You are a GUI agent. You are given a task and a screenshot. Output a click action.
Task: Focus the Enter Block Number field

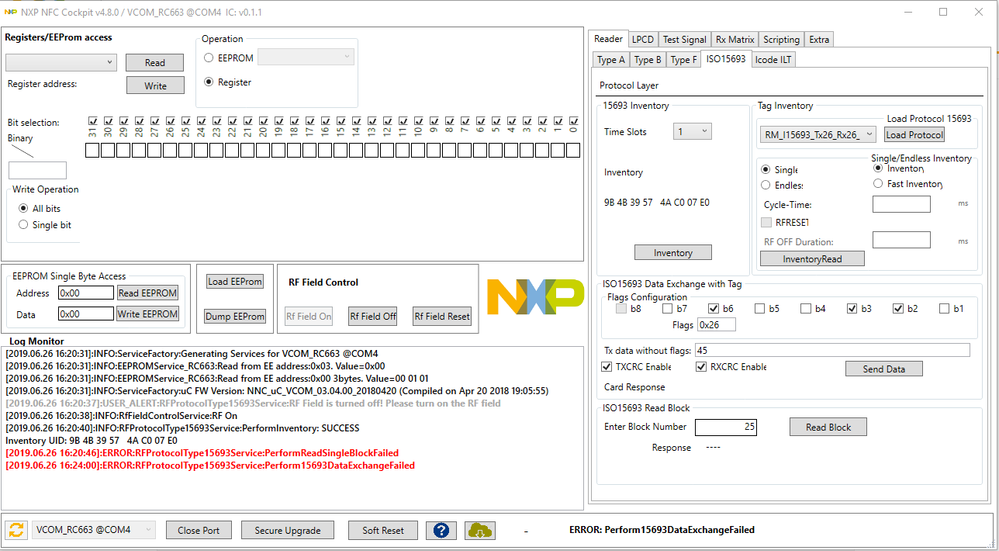(726, 427)
